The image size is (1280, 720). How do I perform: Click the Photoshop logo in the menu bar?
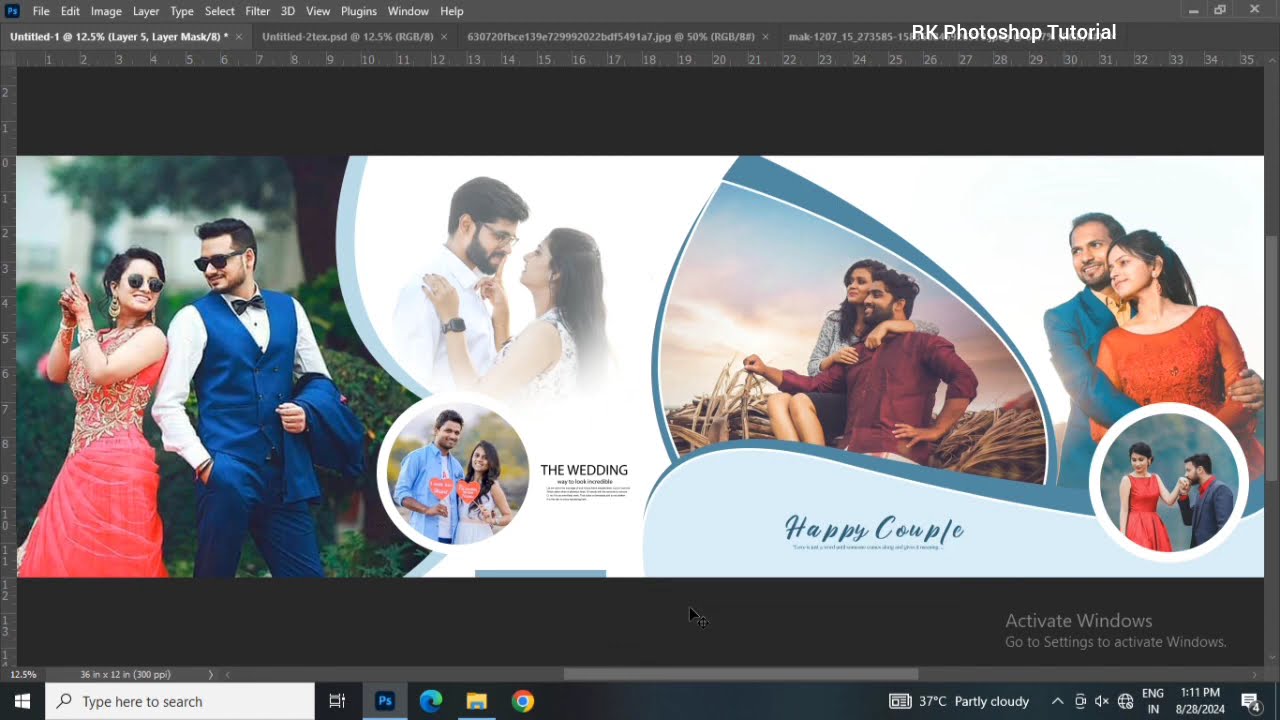point(13,11)
